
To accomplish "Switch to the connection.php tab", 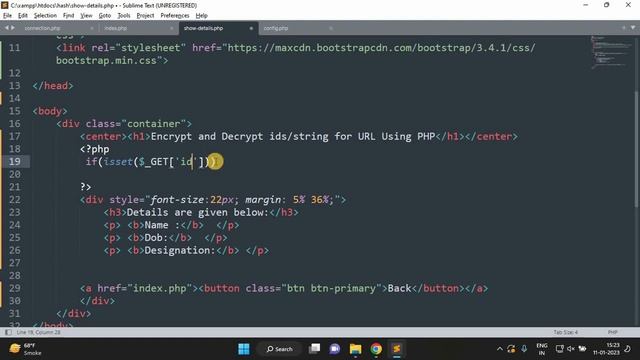I will (42, 28).
